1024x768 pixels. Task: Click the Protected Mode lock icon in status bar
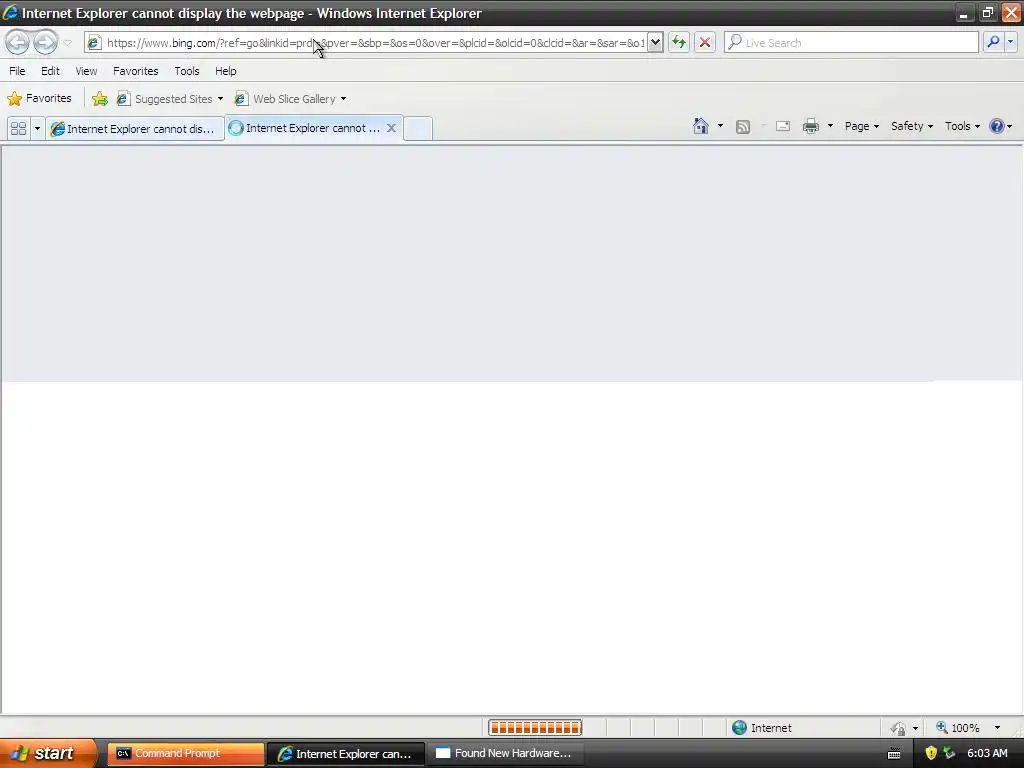coord(899,728)
